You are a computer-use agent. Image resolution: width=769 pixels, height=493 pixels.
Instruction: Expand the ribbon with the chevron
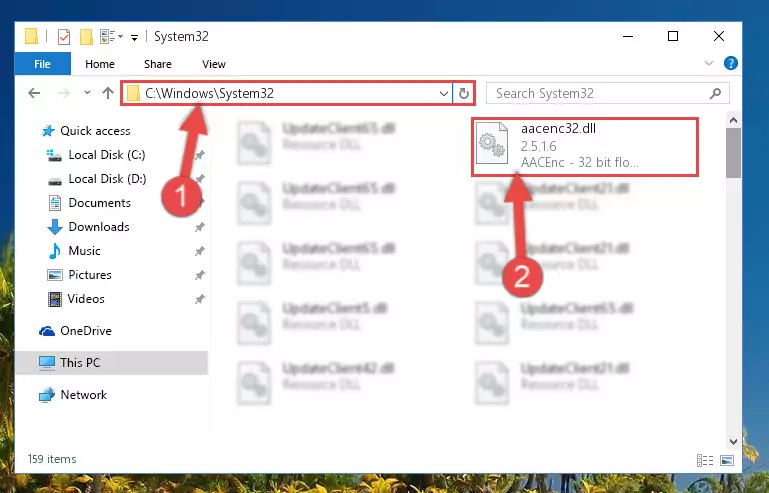pyautogui.click(x=709, y=63)
